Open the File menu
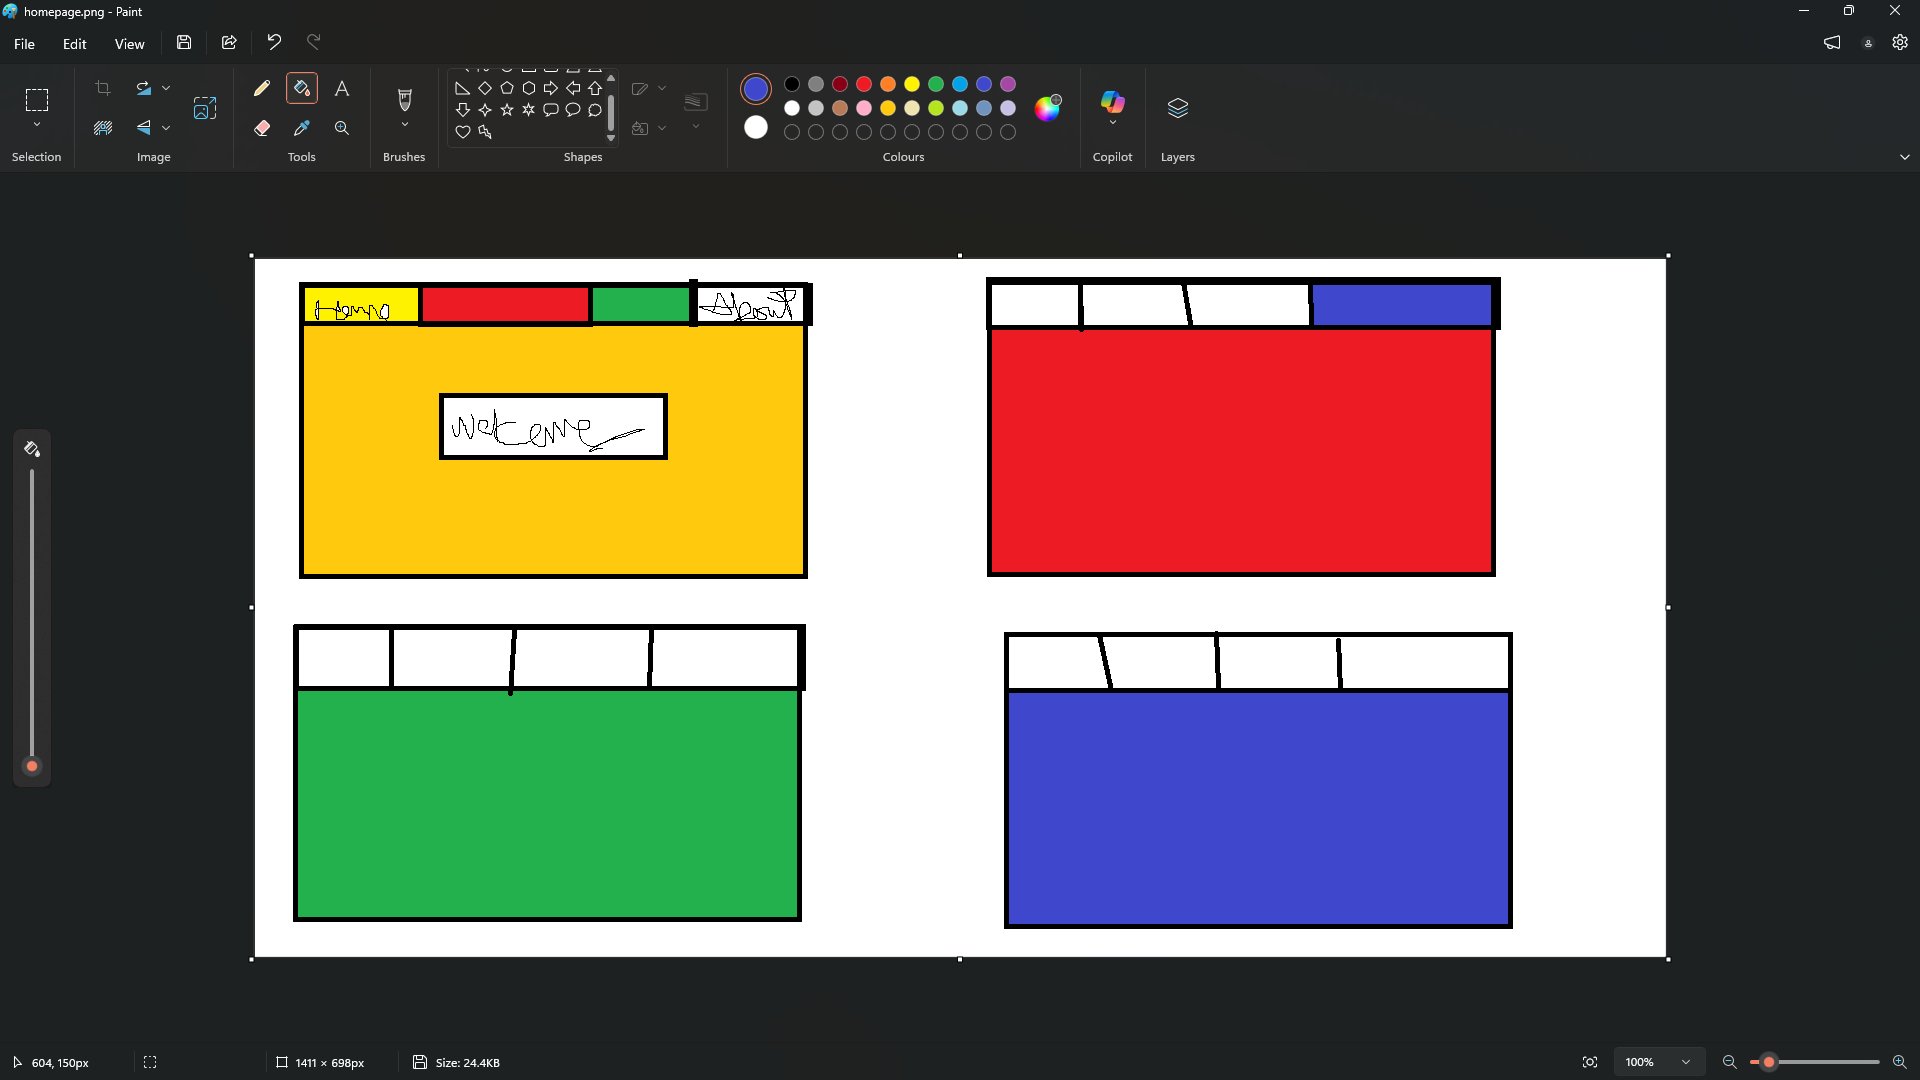The width and height of the screenshot is (1920, 1080). 24,44
